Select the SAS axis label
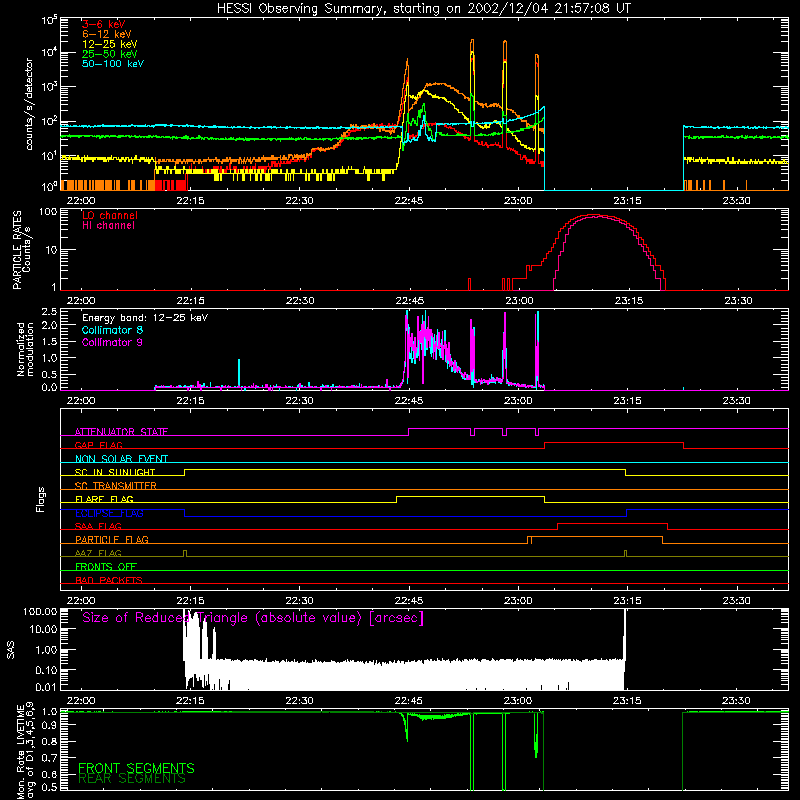Screen dimensions: 800x800 pyautogui.click(x=10, y=650)
